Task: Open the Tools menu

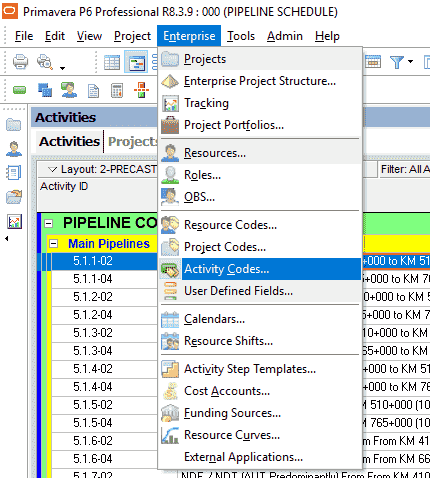Action: pos(241,36)
